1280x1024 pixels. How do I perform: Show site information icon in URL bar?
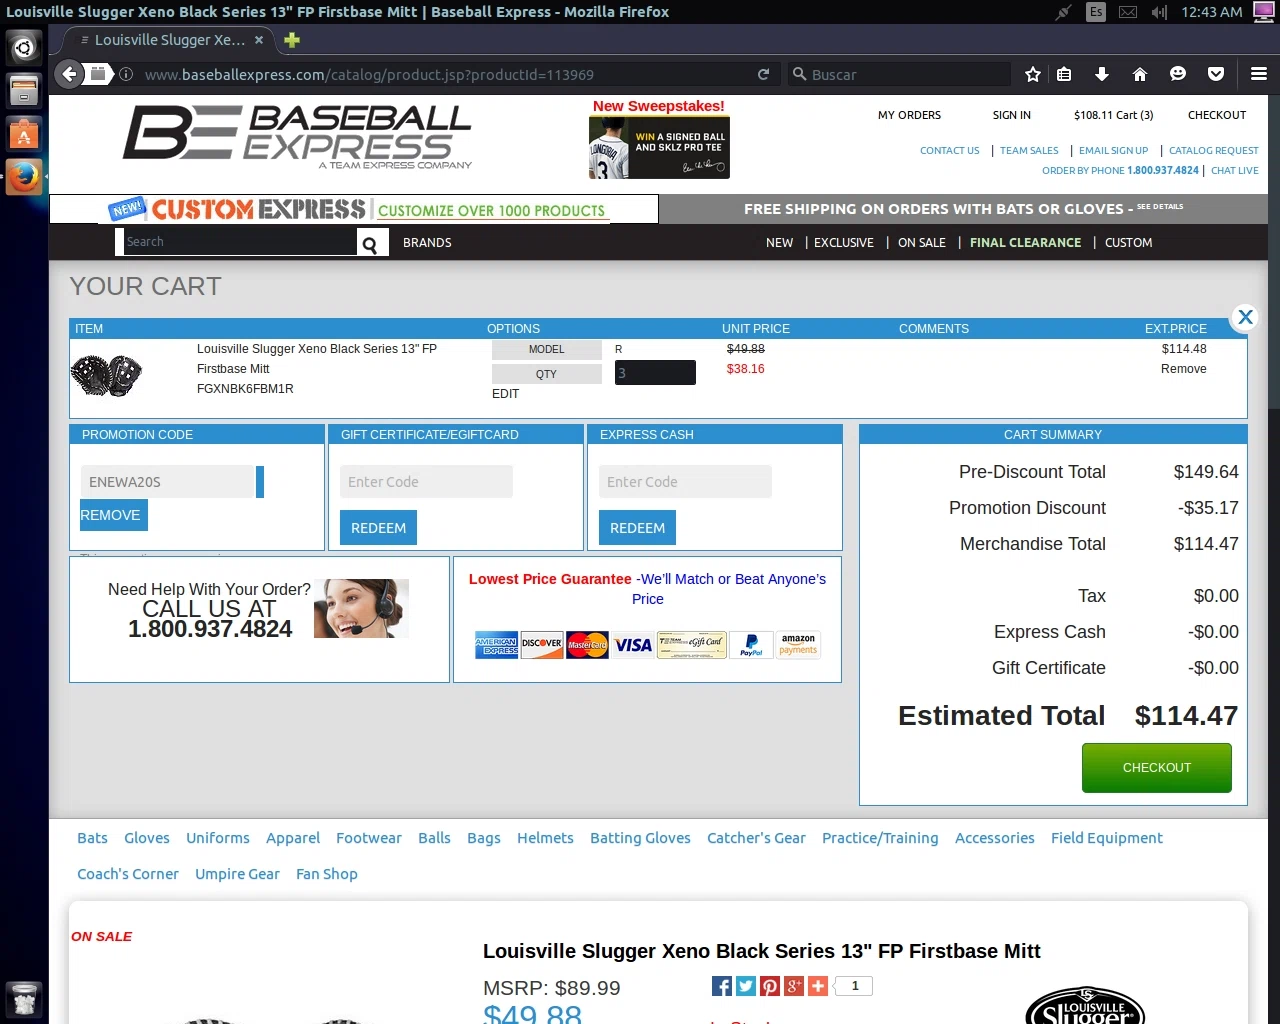(x=126, y=74)
